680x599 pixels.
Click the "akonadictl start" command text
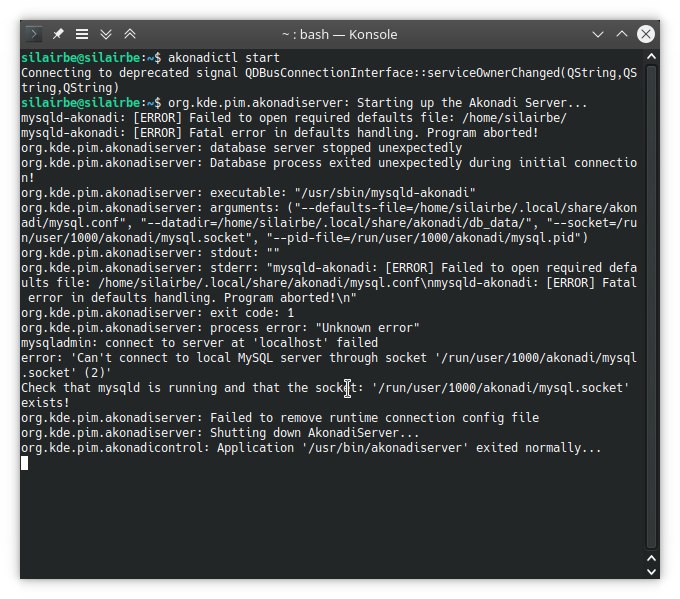pos(224,58)
